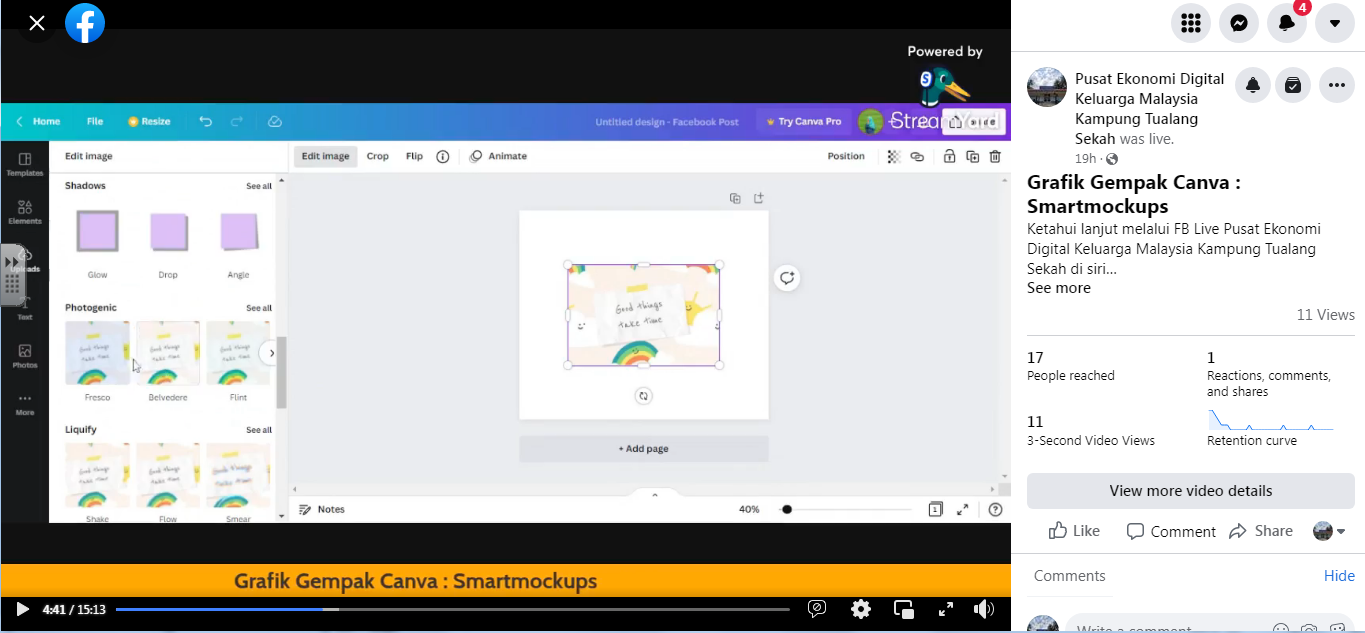Viewport: 1365px width, 633px height.
Task: Open the account dropdown arrow
Action: [1334, 23]
